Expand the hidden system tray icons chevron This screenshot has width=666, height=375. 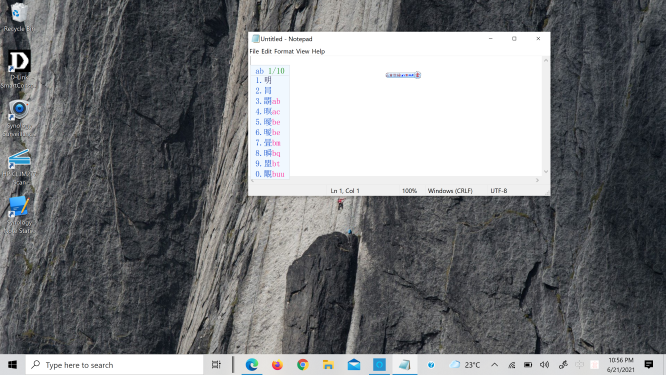(494, 365)
